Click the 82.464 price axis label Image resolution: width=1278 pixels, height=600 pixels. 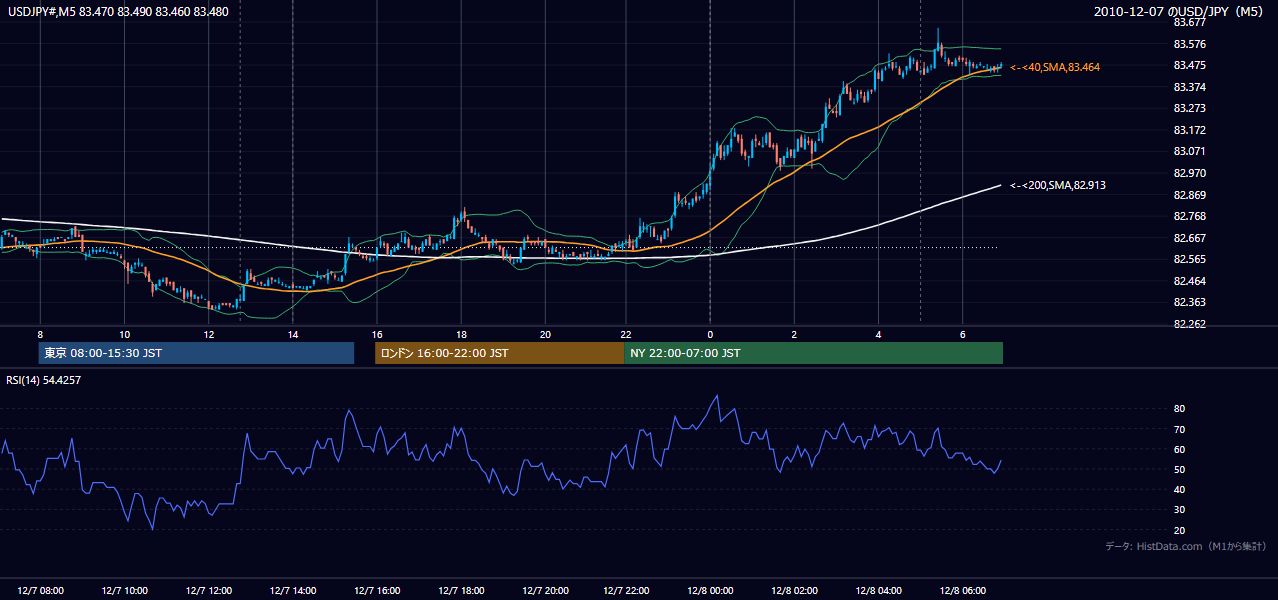(x=1189, y=281)
